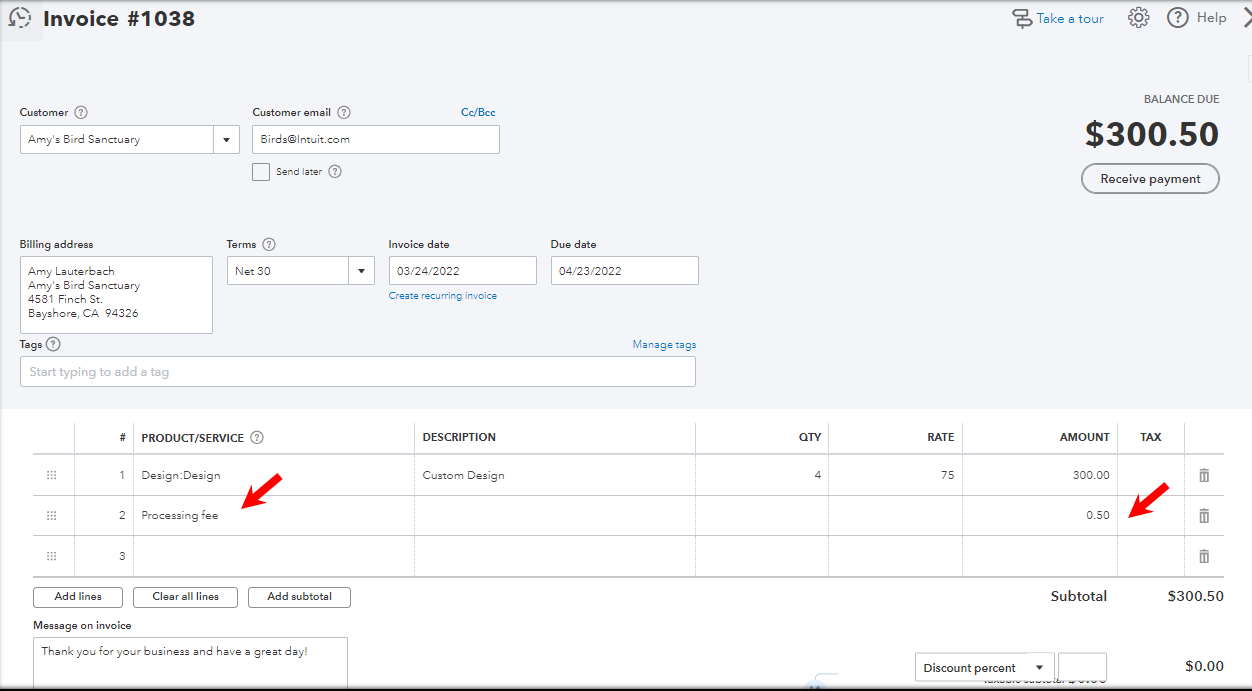
Task: Click the Help question mark icon
Action: (1177, 17)
